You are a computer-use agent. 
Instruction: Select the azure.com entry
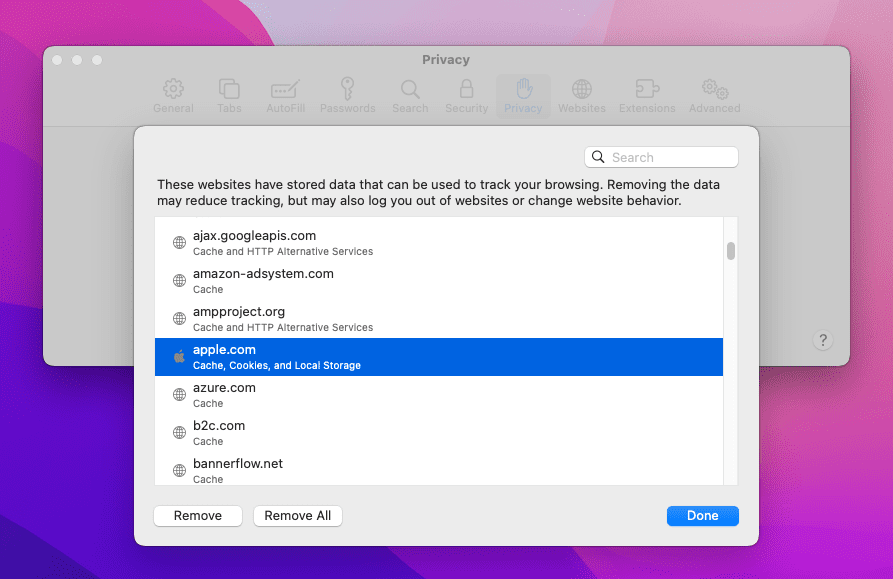439,395
